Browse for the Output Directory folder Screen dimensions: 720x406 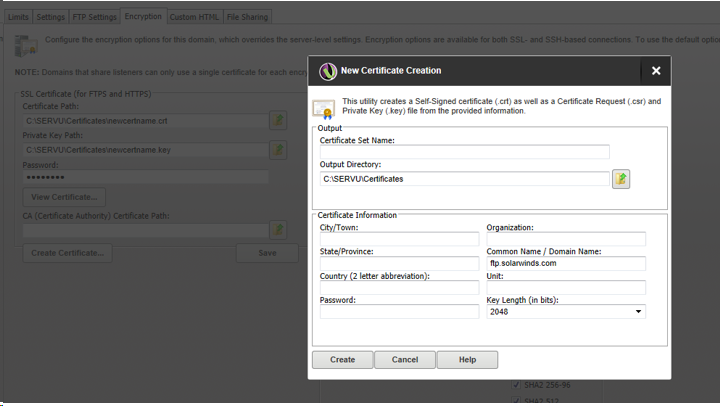pyautogui.click(x=621, y=179)
